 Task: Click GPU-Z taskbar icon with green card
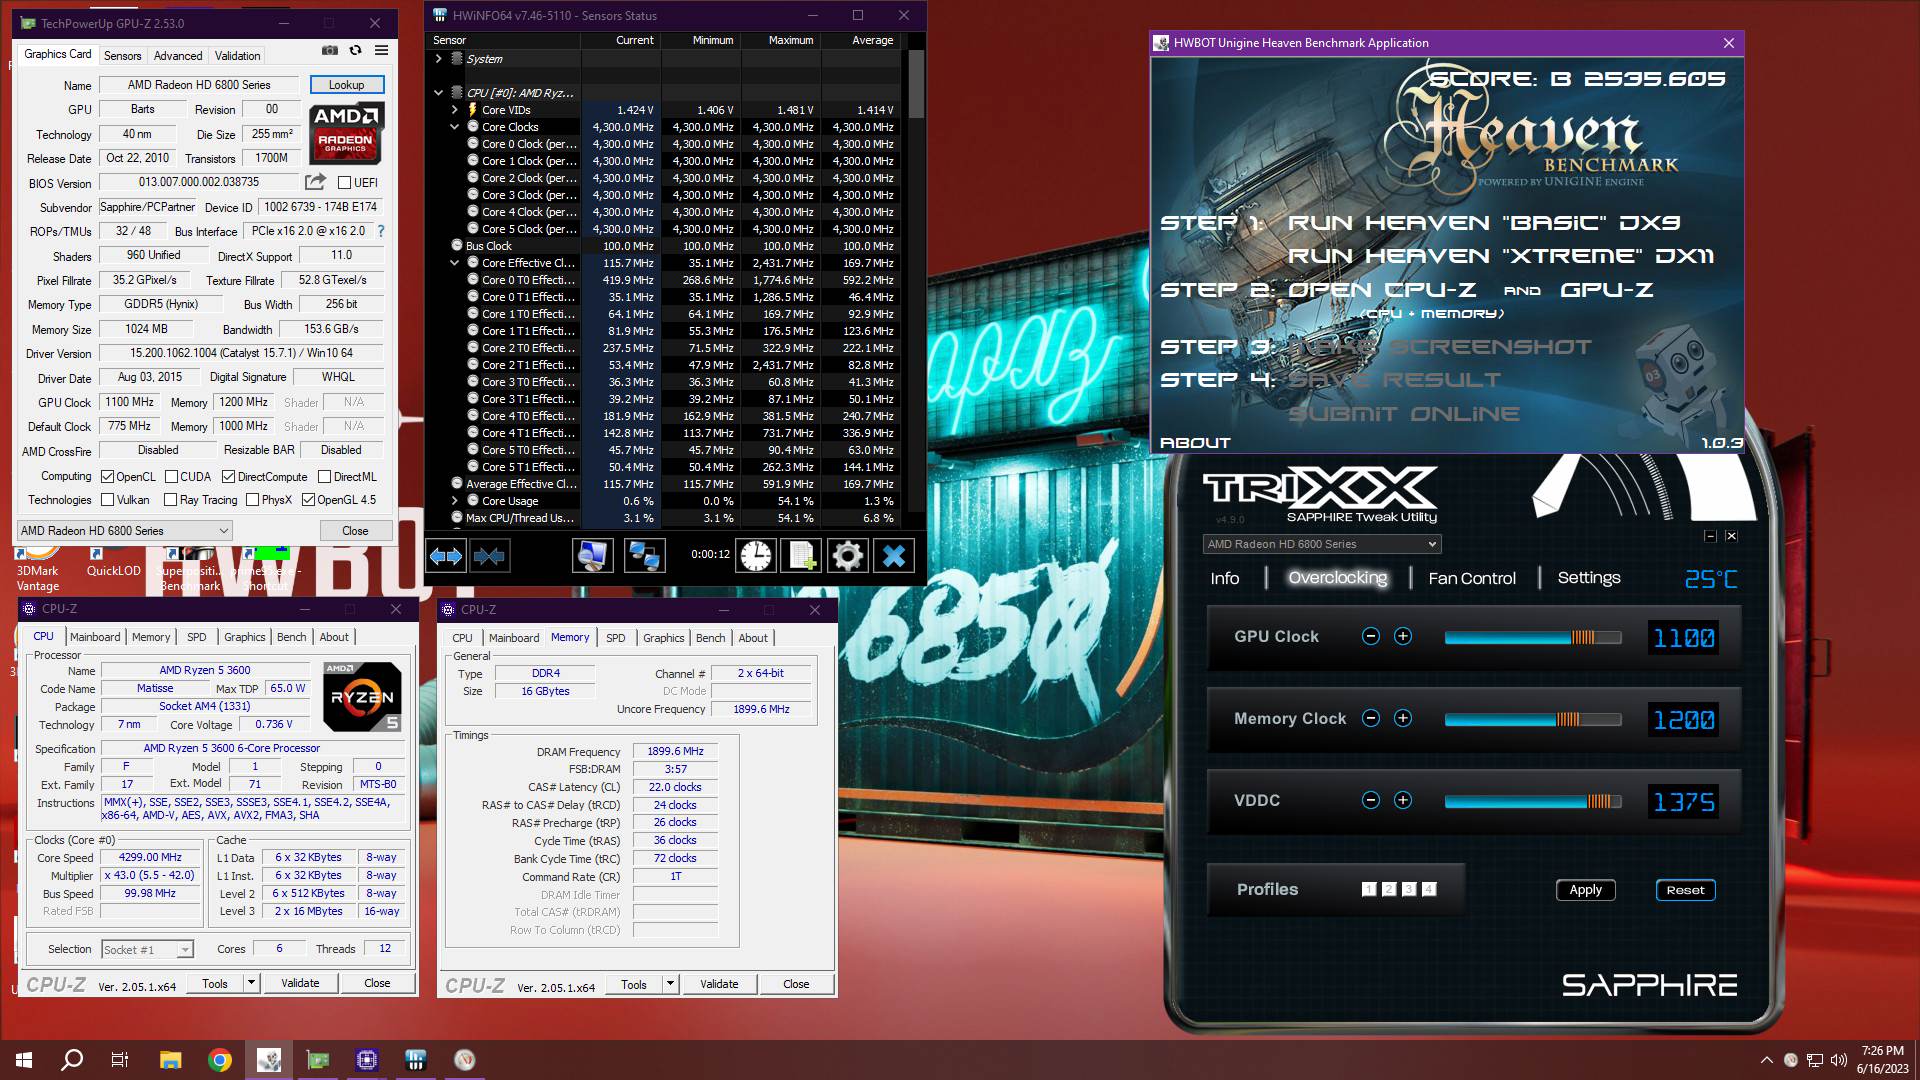tap(318, 1060)
